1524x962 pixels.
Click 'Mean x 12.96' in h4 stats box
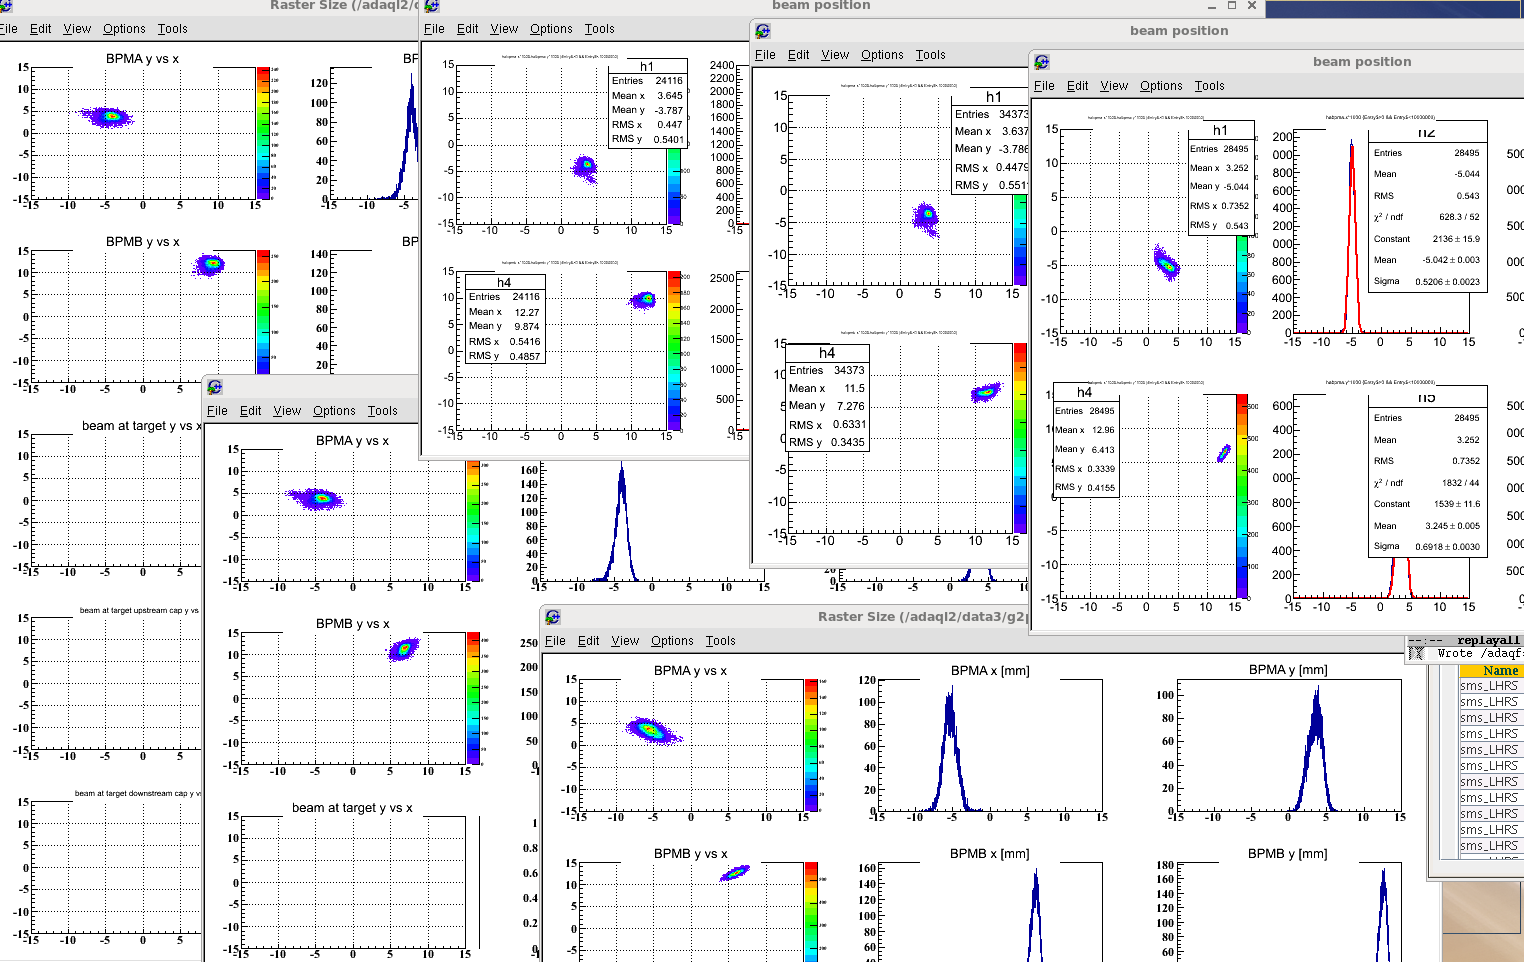(x=1084, y=430)
